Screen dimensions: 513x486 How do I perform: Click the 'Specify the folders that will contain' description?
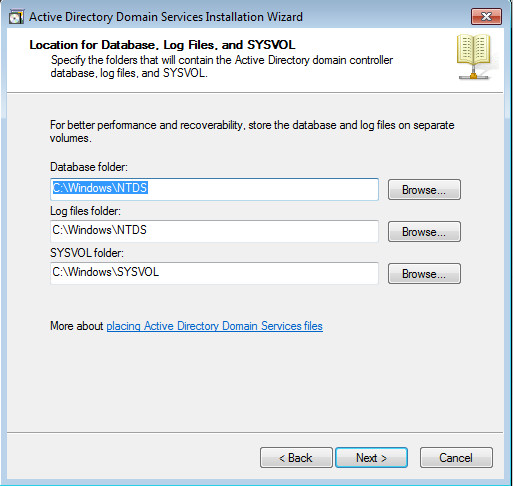coord(222,66)
